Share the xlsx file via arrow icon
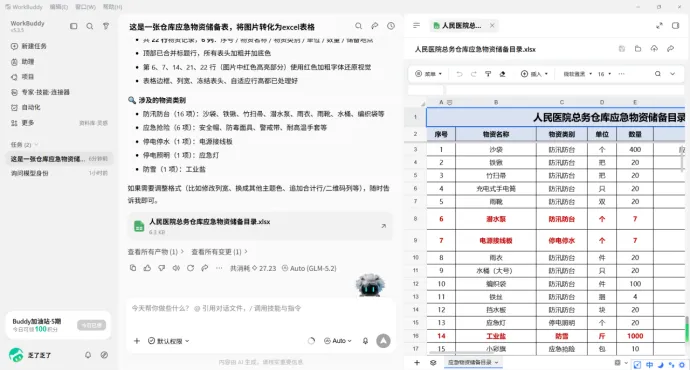690x370 pixels. (670, 49)
